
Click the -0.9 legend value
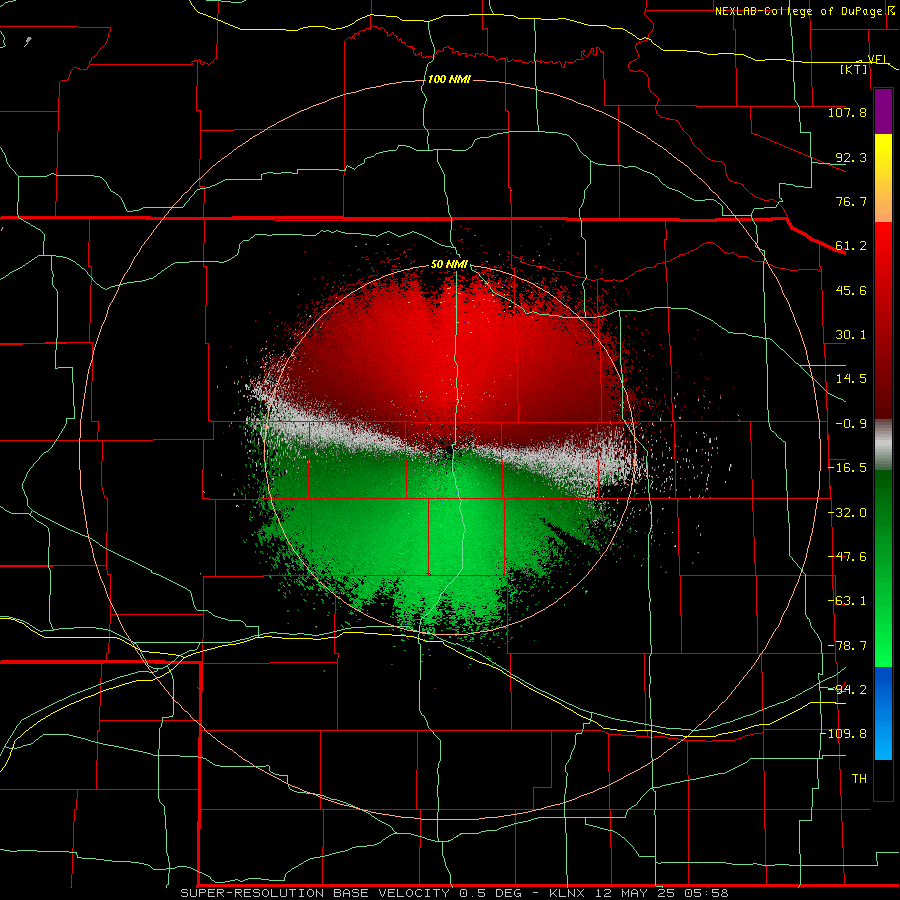pos(851,424)
